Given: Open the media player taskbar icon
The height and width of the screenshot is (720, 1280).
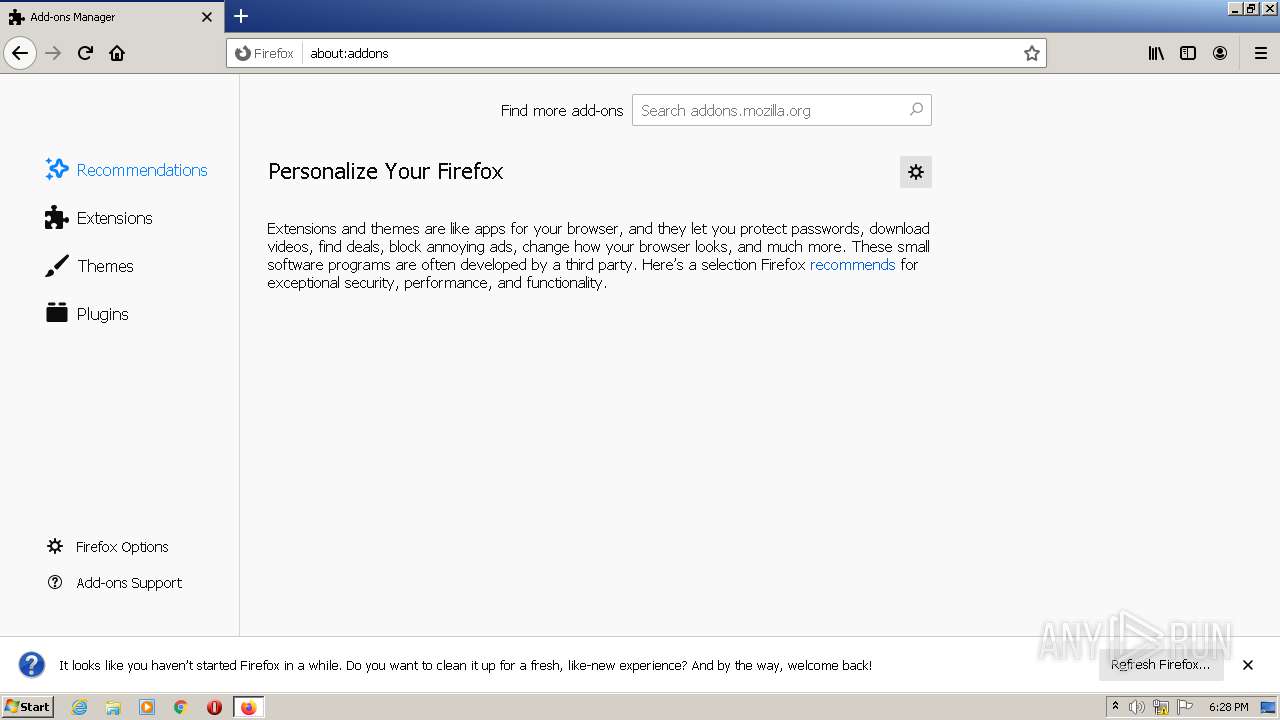Looking at the screenshot, I should point(147,707).
